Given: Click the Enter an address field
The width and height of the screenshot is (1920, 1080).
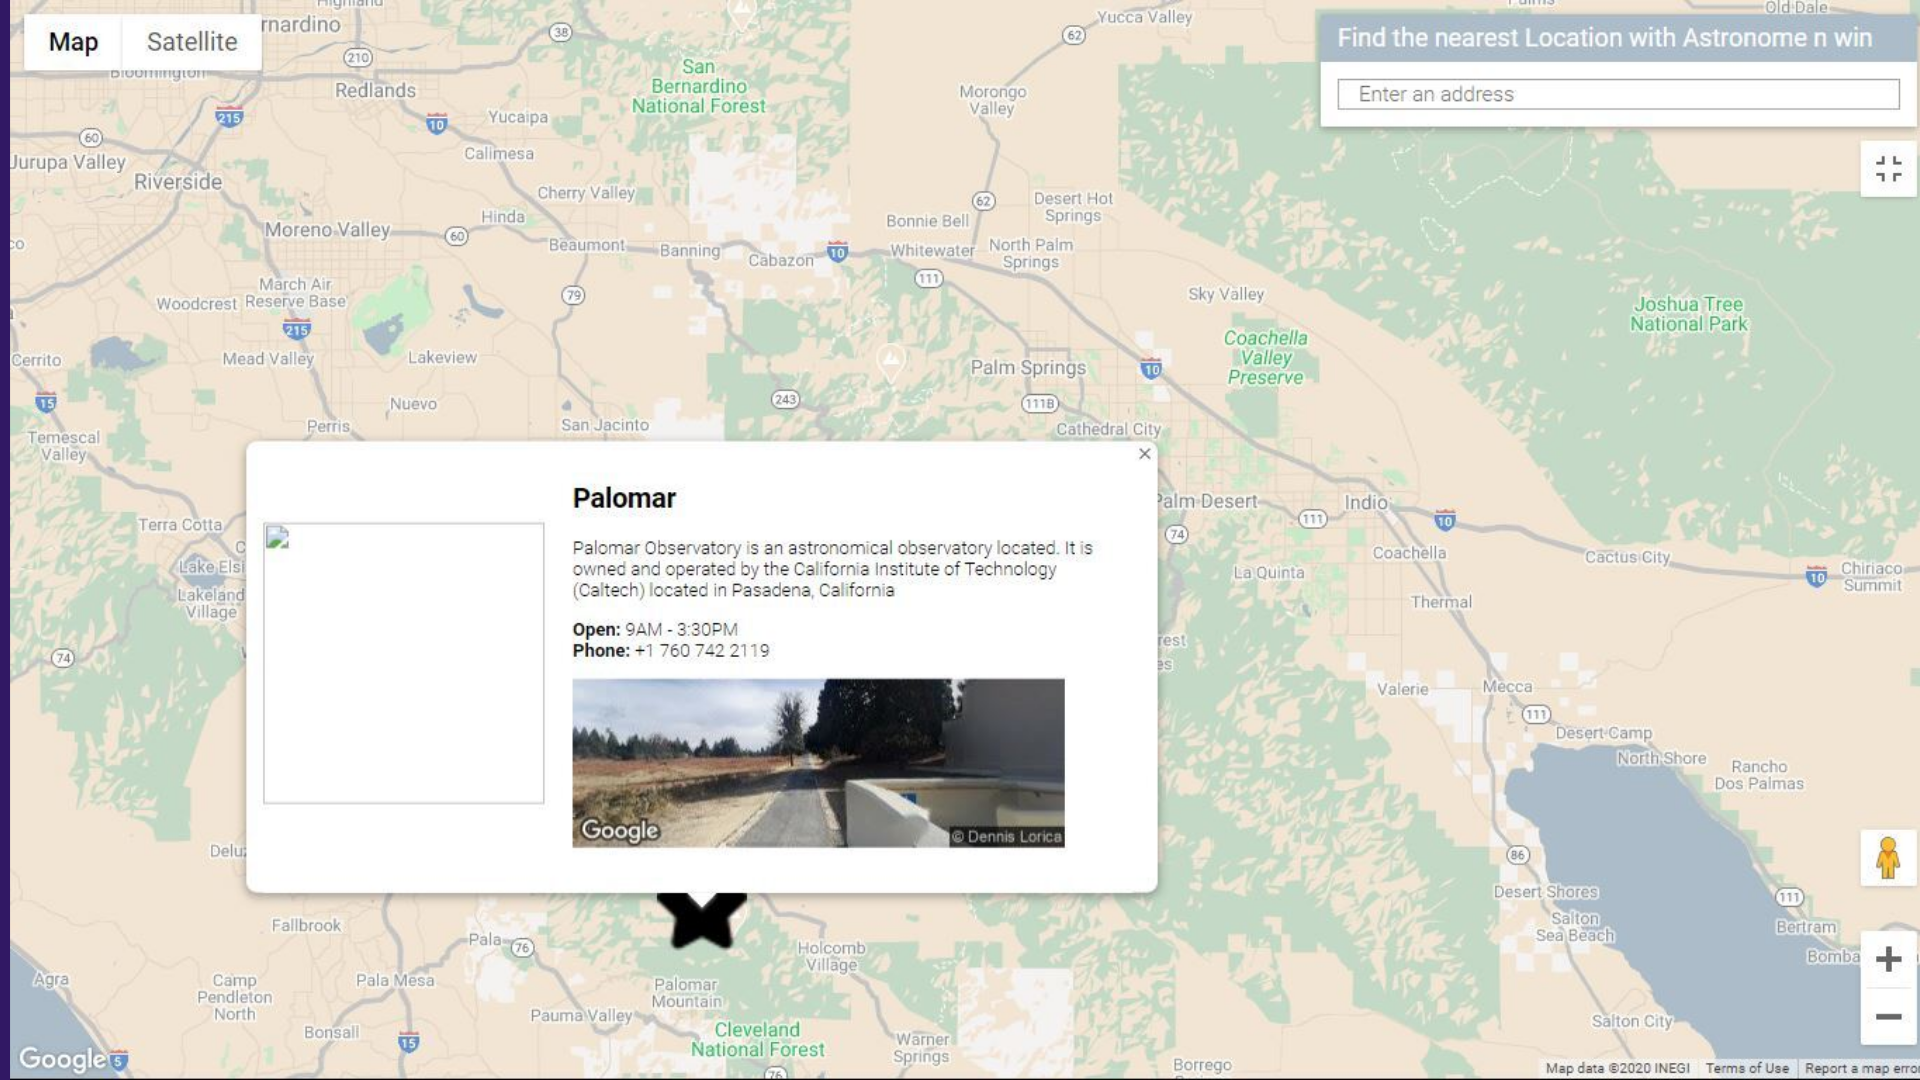Looking at the screenshot, I should tap(1617, 94).
